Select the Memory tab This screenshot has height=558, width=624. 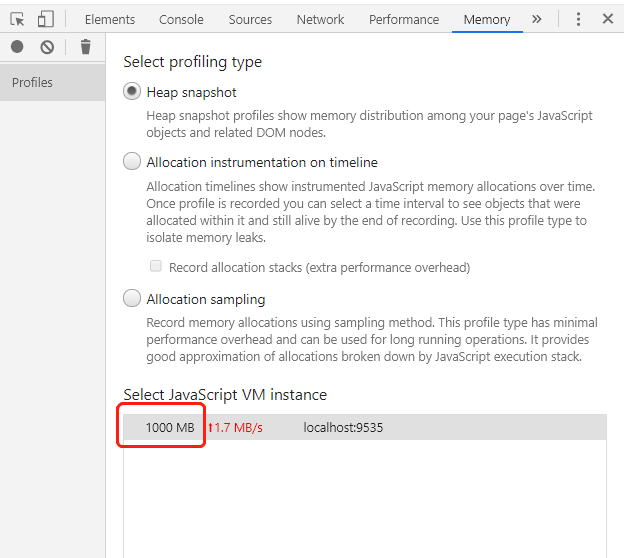click(x=487, y=20)
